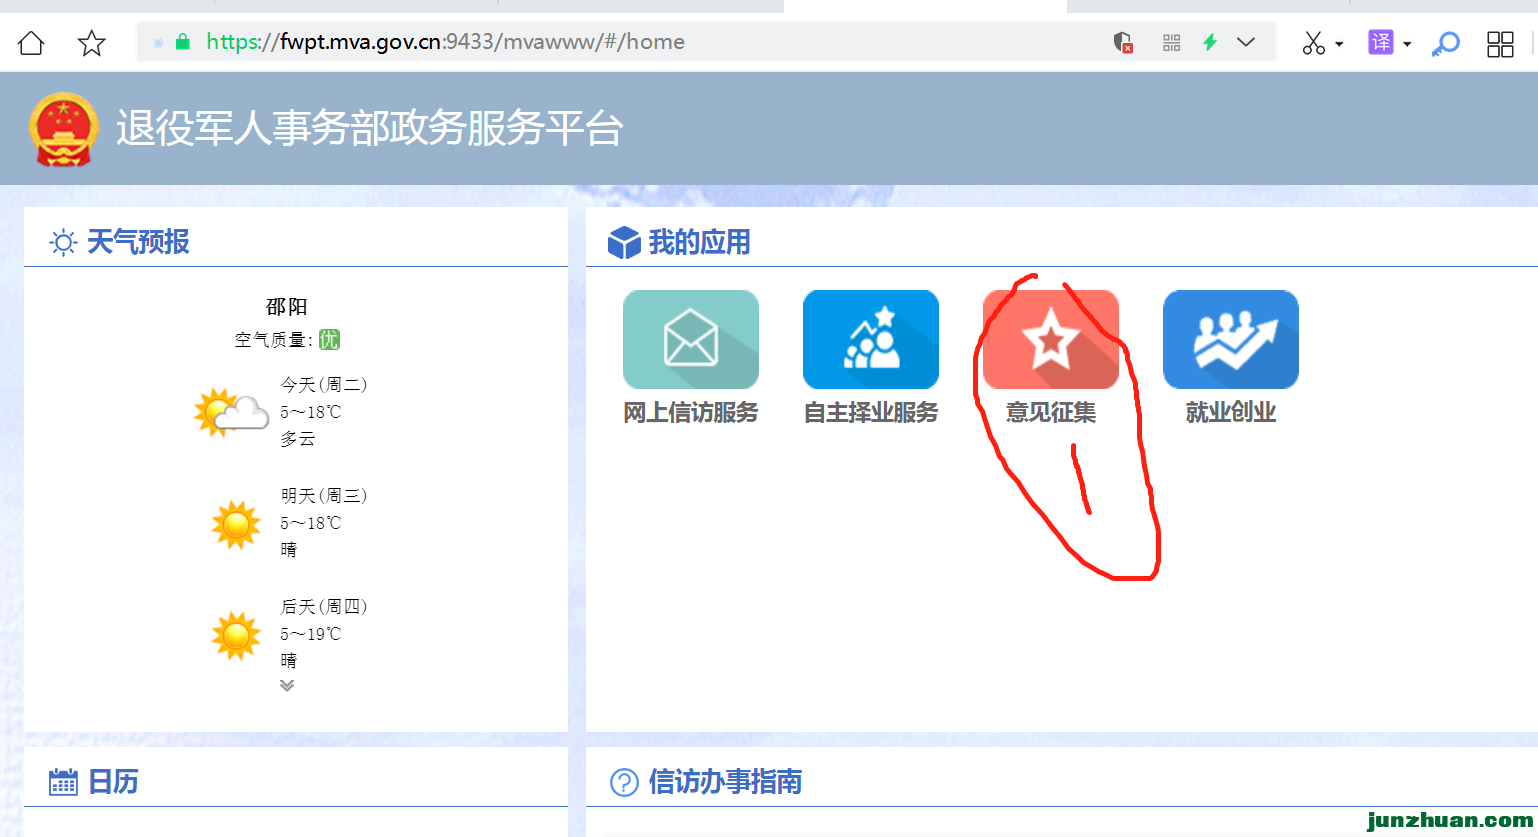Bookmark this page with the star icon

pyautogui.click(x=91, y=43)
